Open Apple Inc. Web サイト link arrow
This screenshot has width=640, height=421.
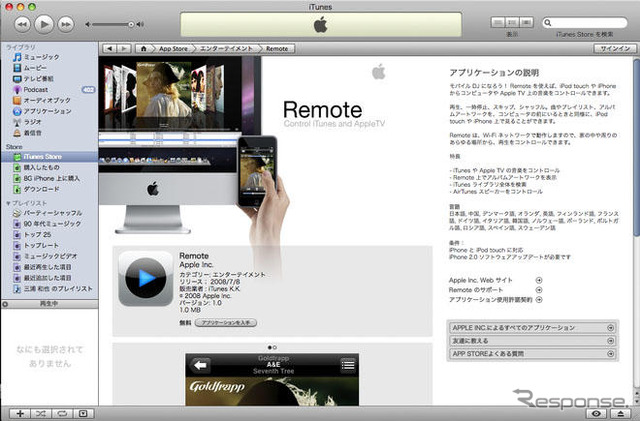click(539, 280)
